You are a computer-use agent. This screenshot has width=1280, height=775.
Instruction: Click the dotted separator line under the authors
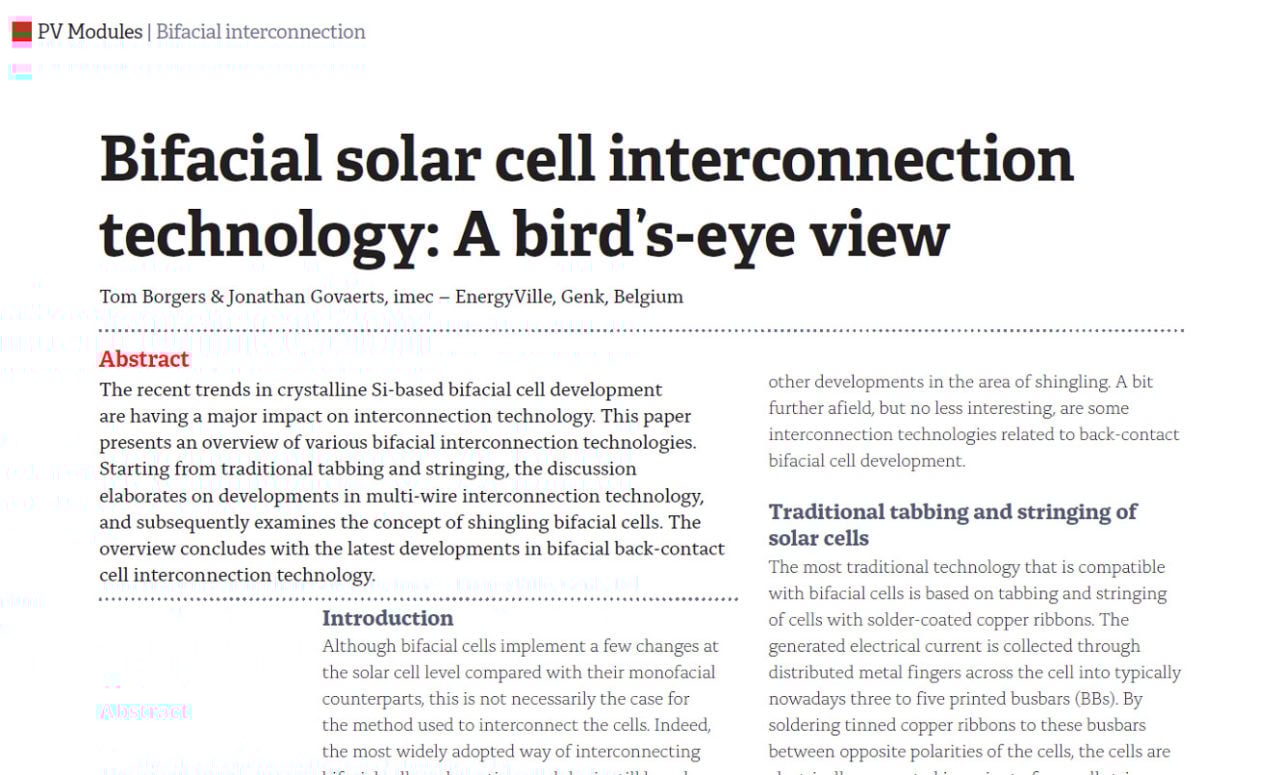(x=640, y=330)
